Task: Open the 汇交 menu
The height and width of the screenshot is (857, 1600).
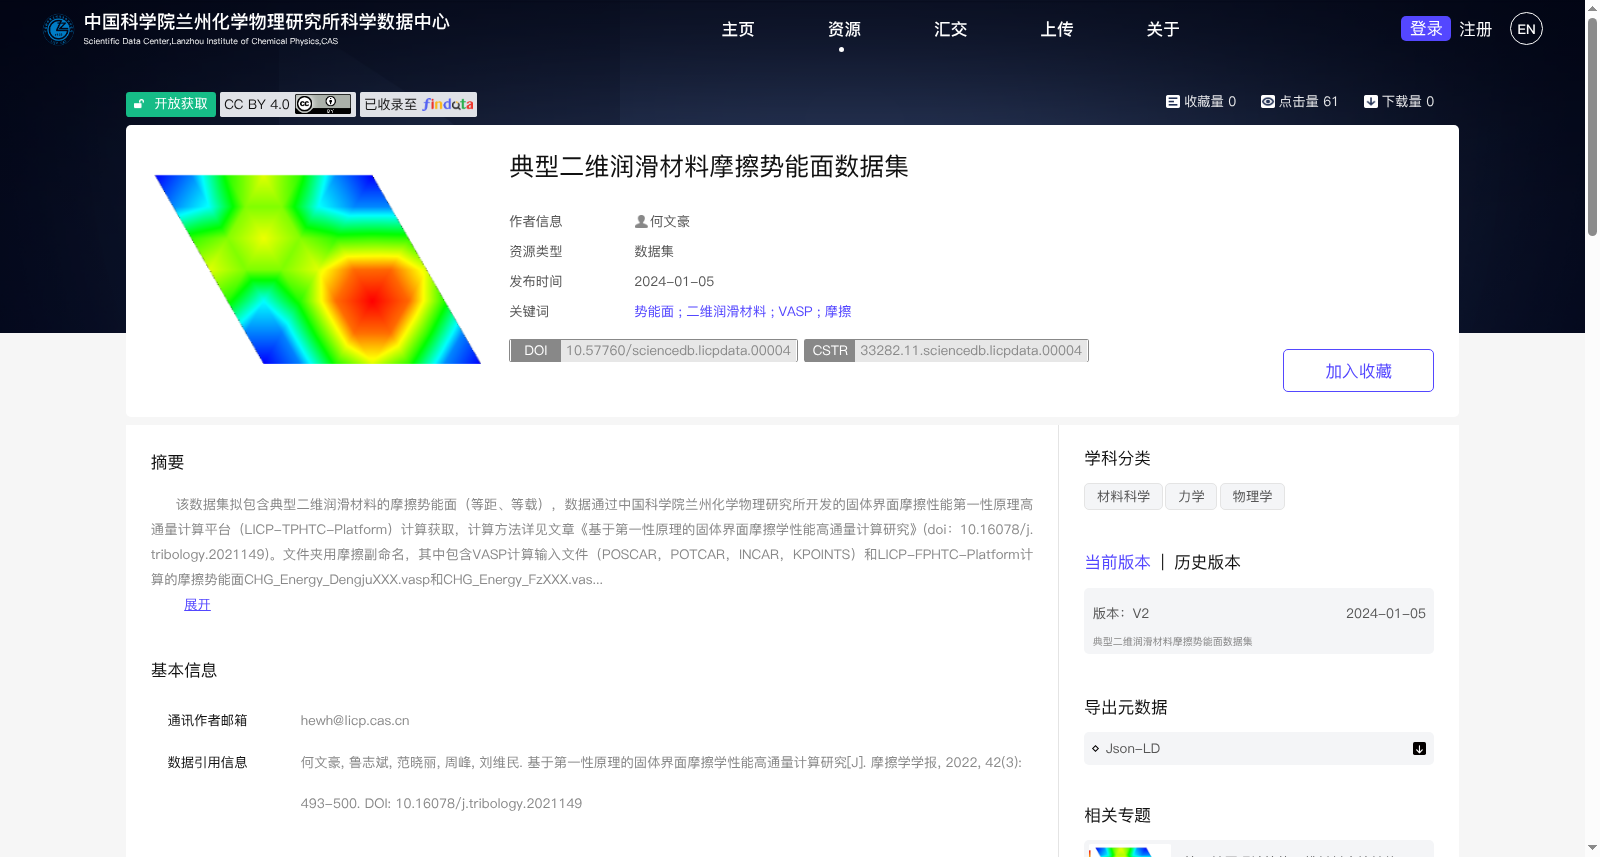Action: coord(950,29)
